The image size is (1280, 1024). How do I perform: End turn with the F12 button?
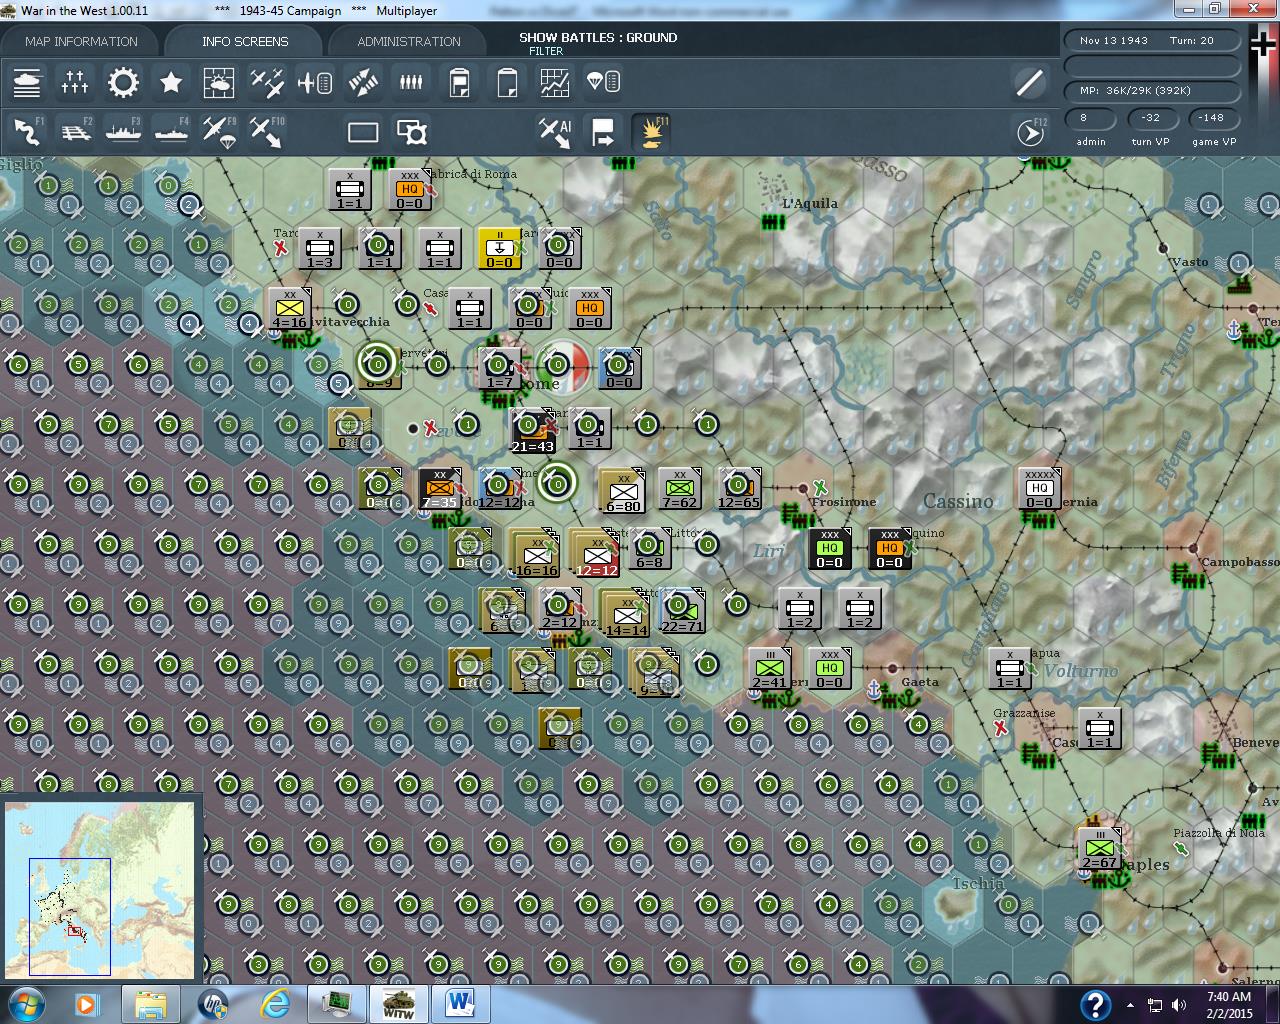pos(1030,132)
